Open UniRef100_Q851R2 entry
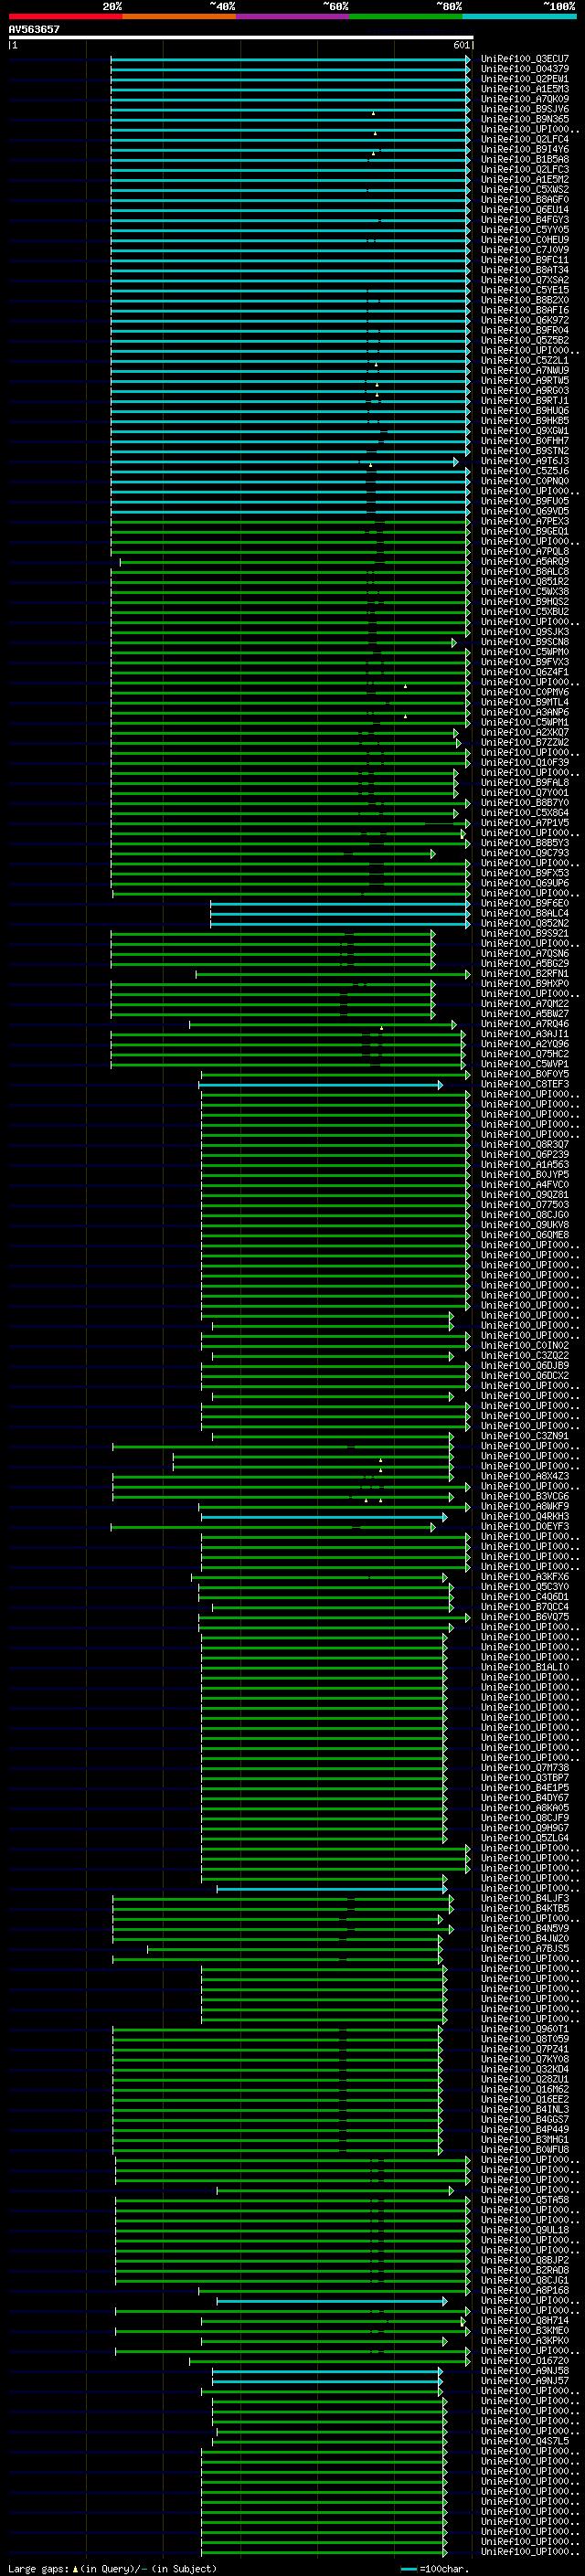Screen dimensions: 585x2576 524,581
